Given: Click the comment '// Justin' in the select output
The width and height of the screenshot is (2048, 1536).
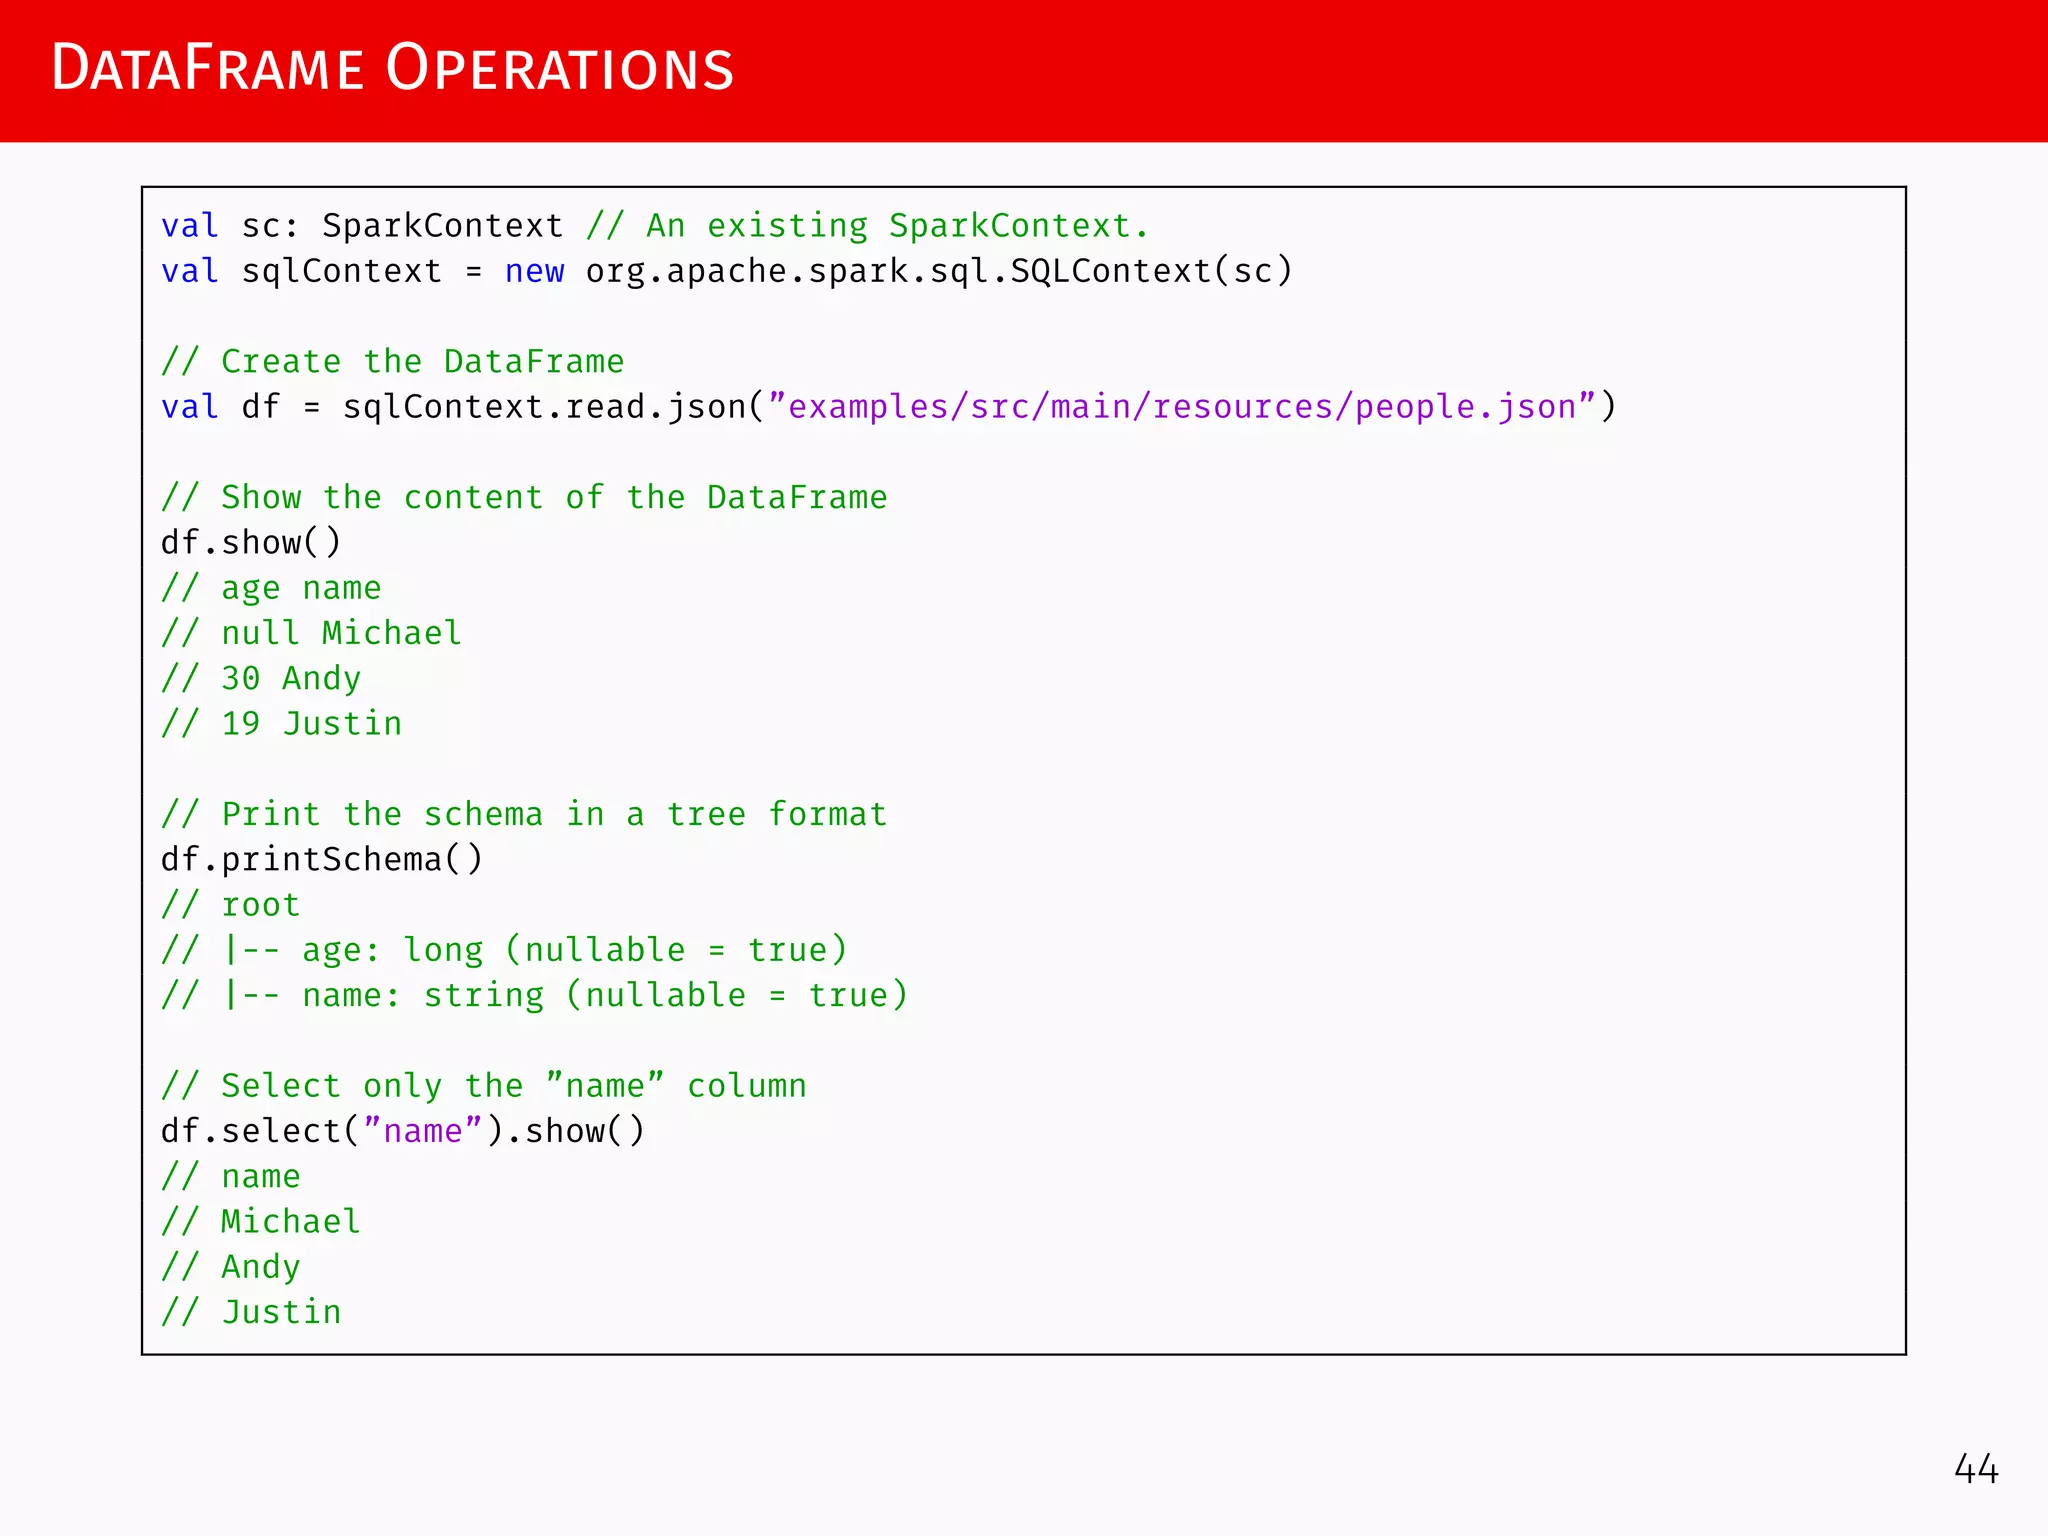Looking at the screenshot, I should click(x=251, y=1312).
